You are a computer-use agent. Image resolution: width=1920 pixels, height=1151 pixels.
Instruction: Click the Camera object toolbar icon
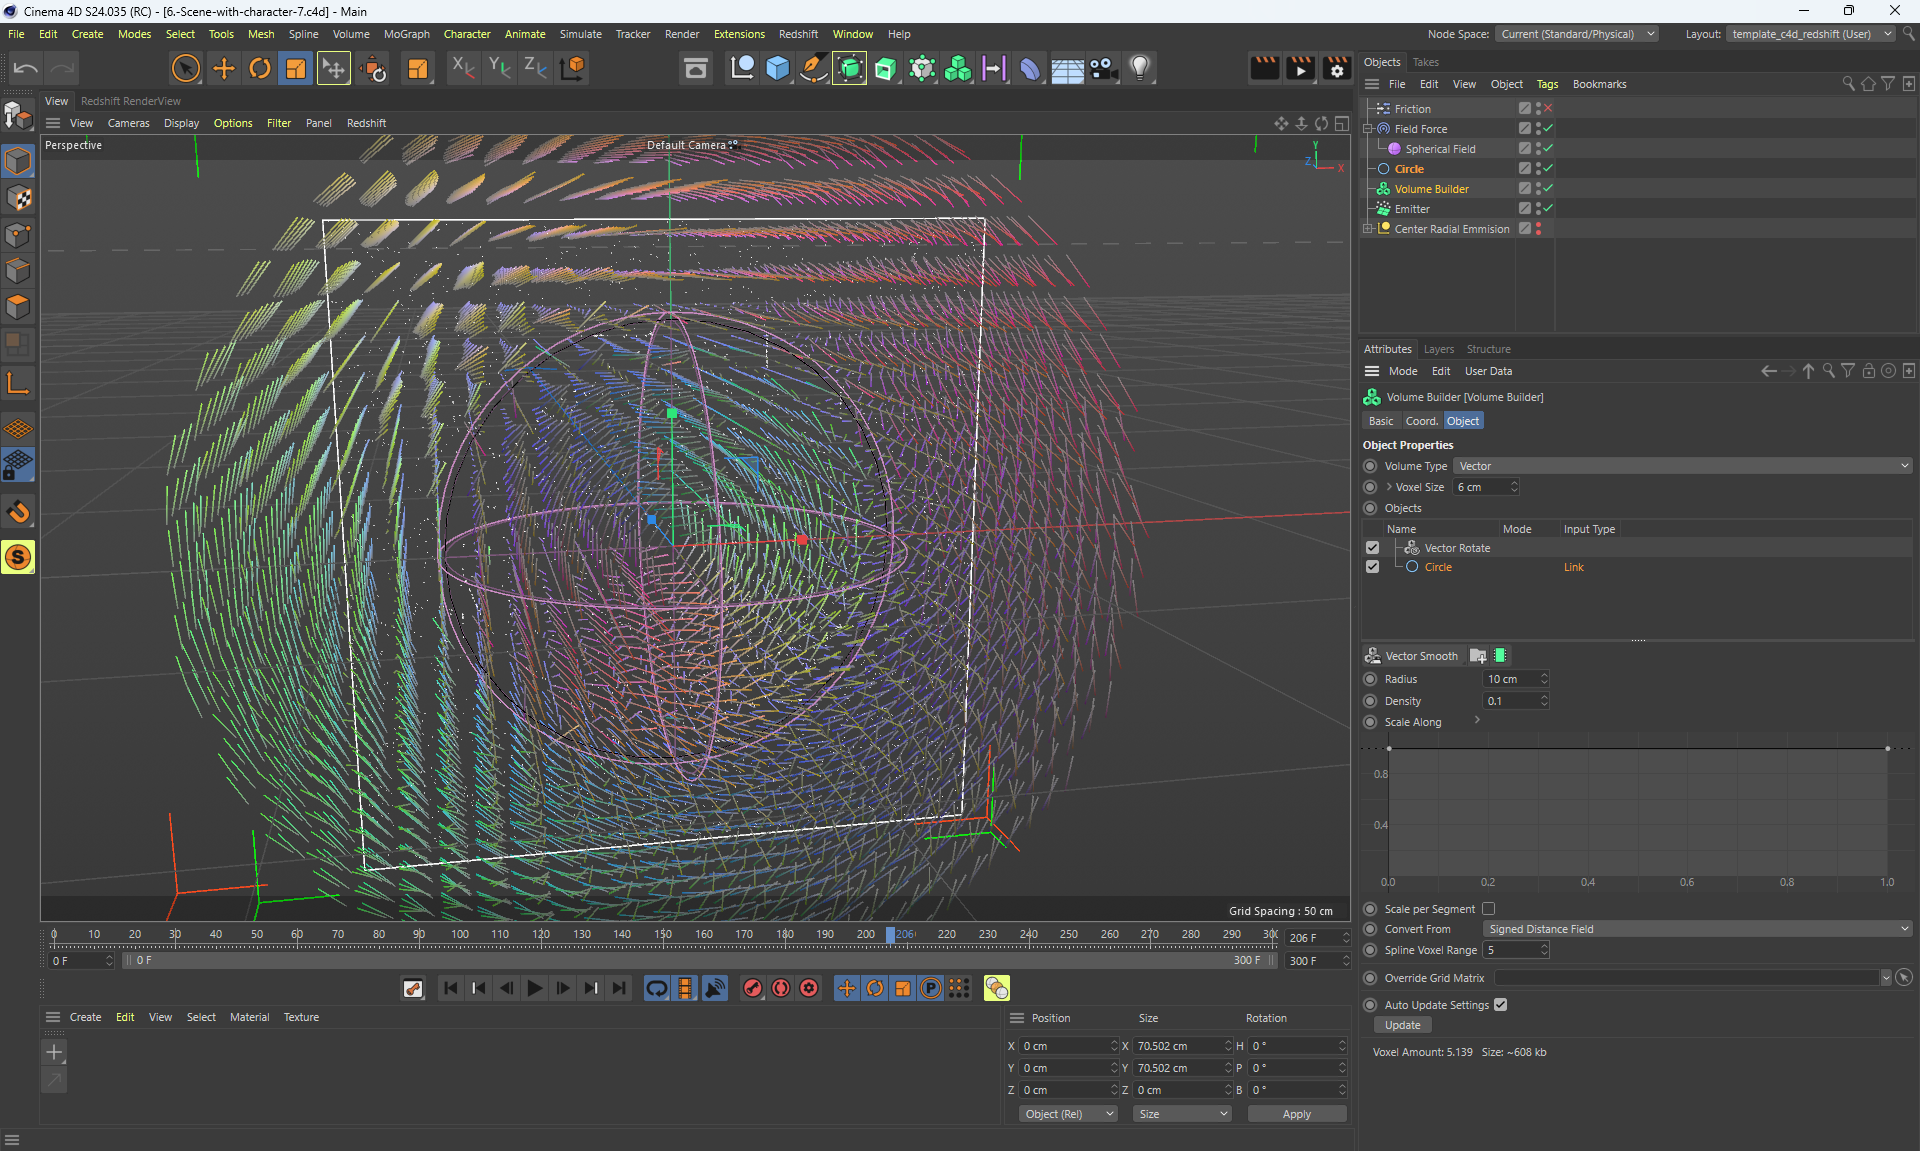point(1103,68)
